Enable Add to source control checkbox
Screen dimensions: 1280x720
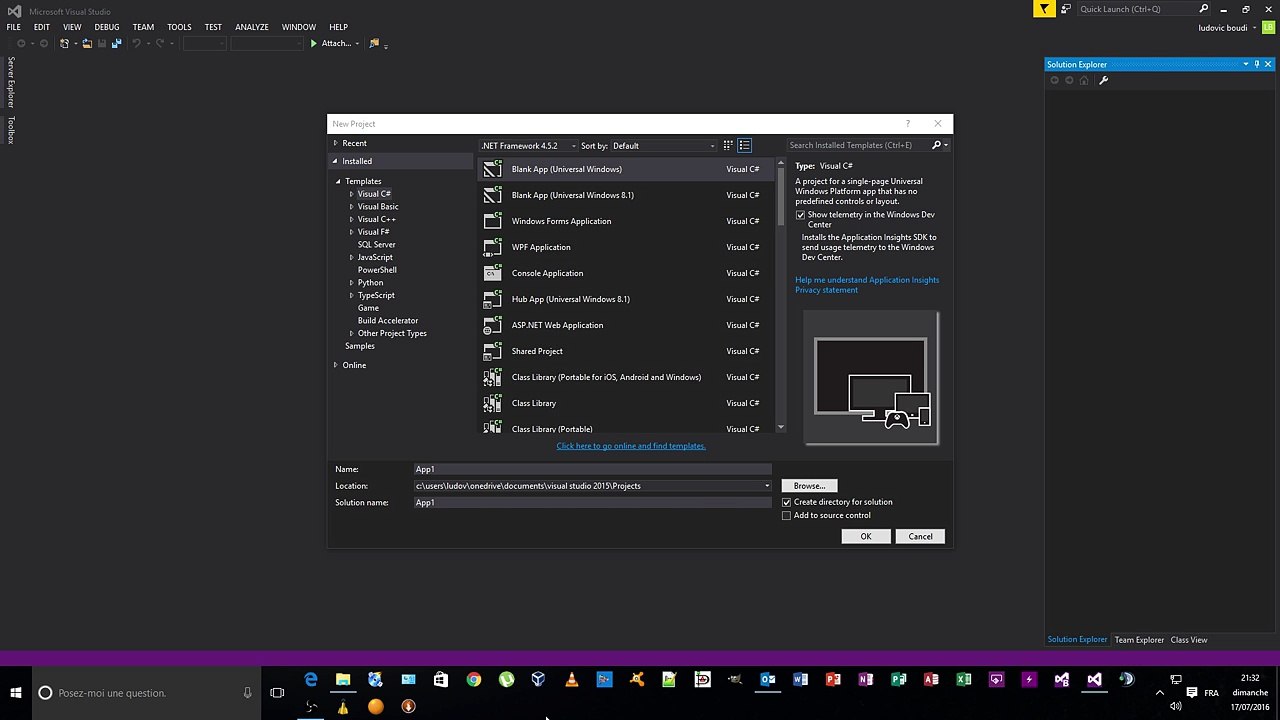[x=786, y=516]
